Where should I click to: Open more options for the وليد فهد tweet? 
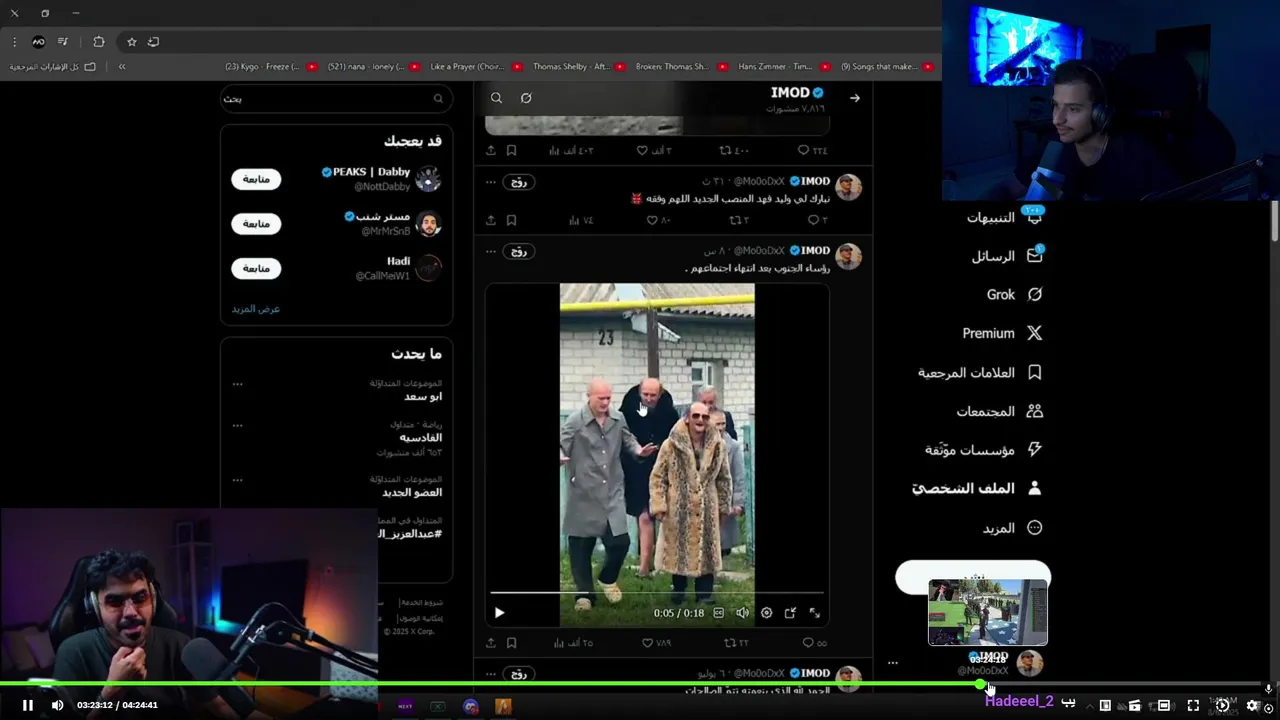point(491,182)
